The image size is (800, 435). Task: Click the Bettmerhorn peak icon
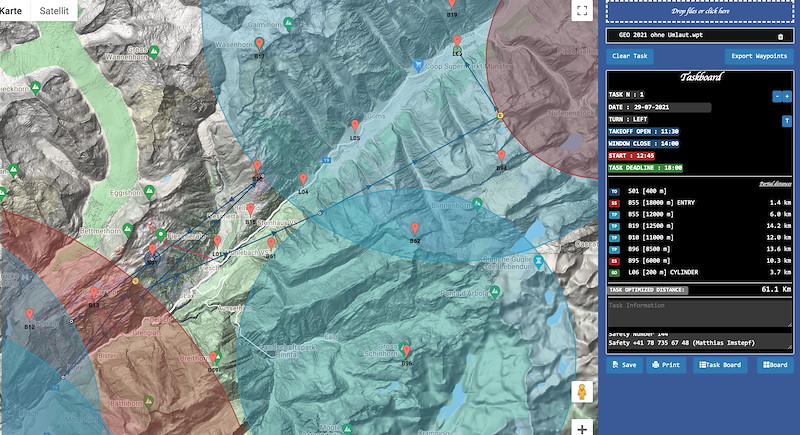tap(128, 229)
